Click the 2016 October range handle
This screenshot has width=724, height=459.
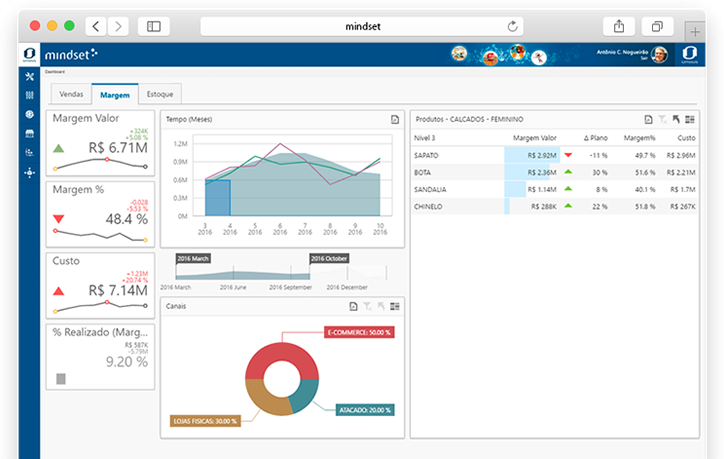(329, 259)
